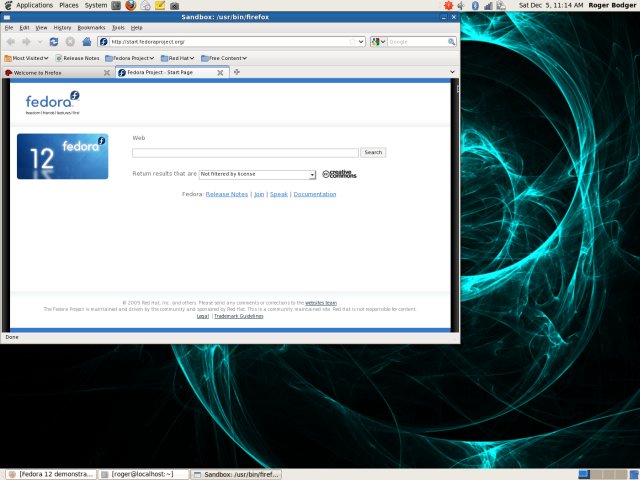This screenshot has width=640, height=480.
Task: Open the Bluetooth icon in system tray
Action: (x=475, y=5)
